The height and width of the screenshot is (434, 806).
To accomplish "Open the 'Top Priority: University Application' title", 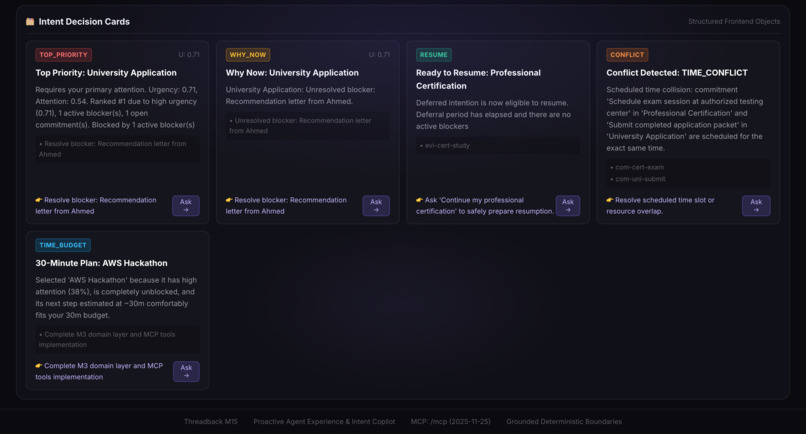I will pos(106,73).
